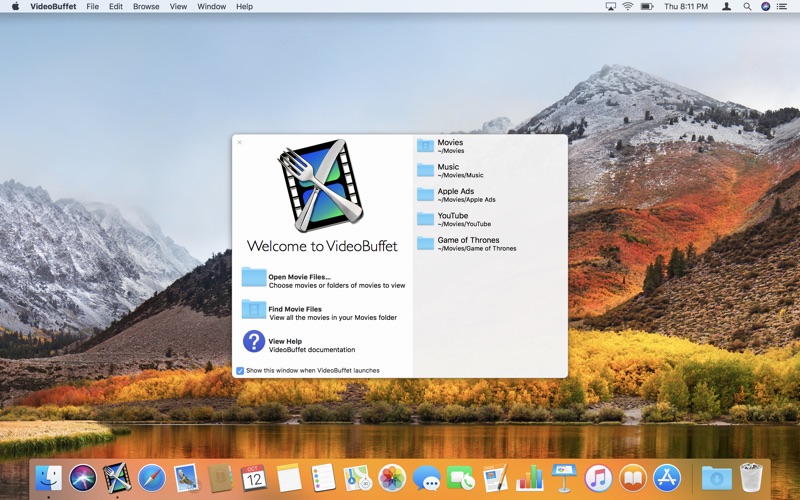This screenshot has width=800, height=500.
Task: Open the Game of Thrones recent folder
Action: coord(490,244)
